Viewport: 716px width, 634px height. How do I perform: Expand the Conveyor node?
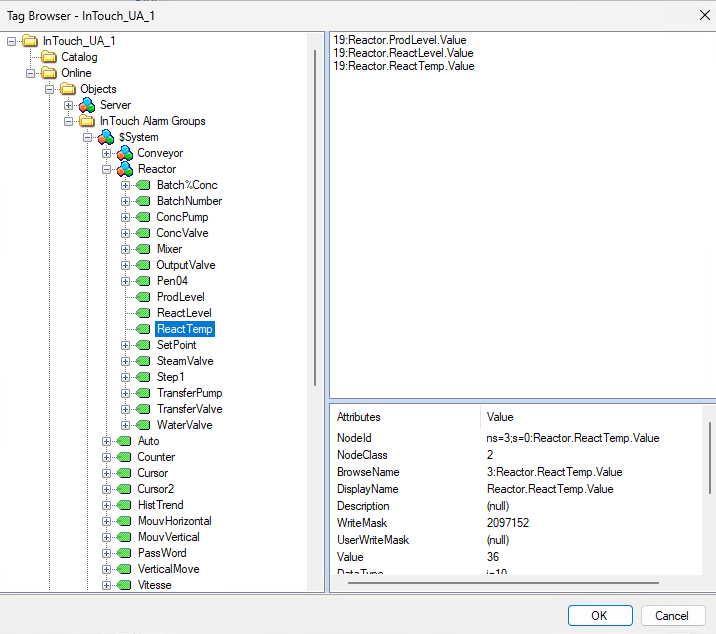point(106,153)
